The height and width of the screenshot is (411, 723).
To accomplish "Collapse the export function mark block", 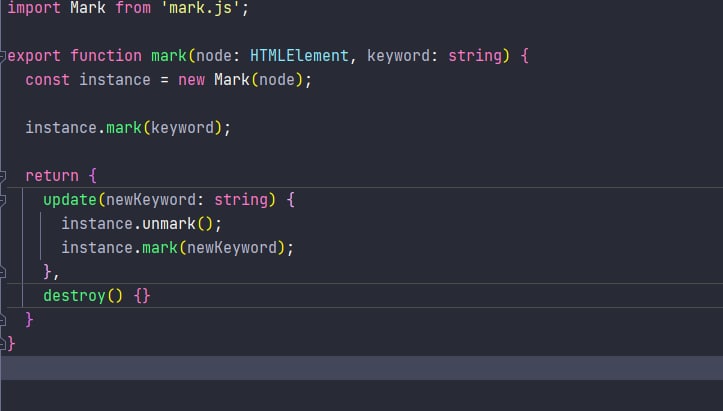I will (x=2, y=56).
